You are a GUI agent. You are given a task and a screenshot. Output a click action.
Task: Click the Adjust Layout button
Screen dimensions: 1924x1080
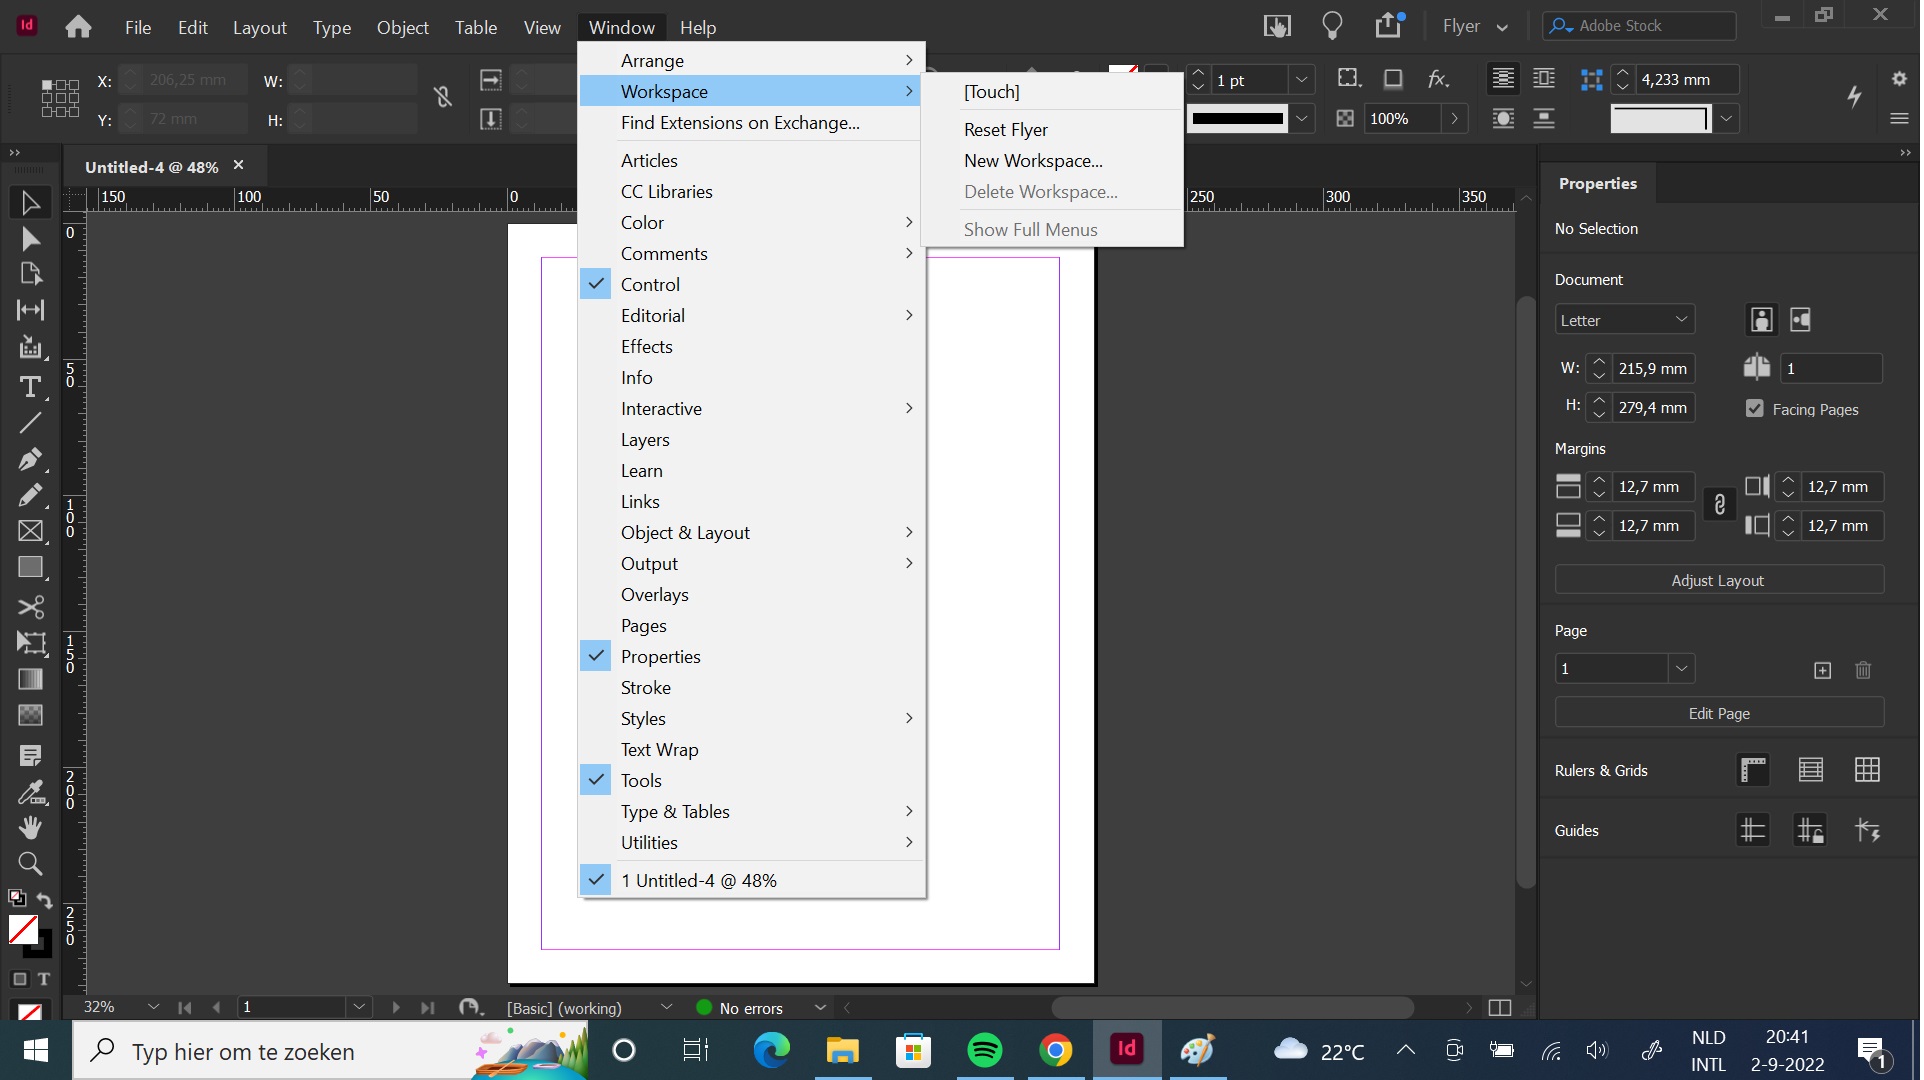[1718, 580]
